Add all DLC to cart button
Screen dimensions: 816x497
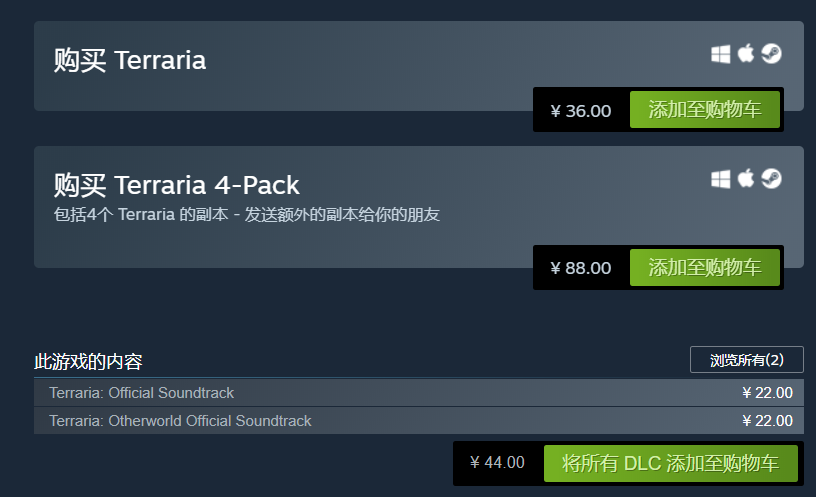click(x=670, y=463)
